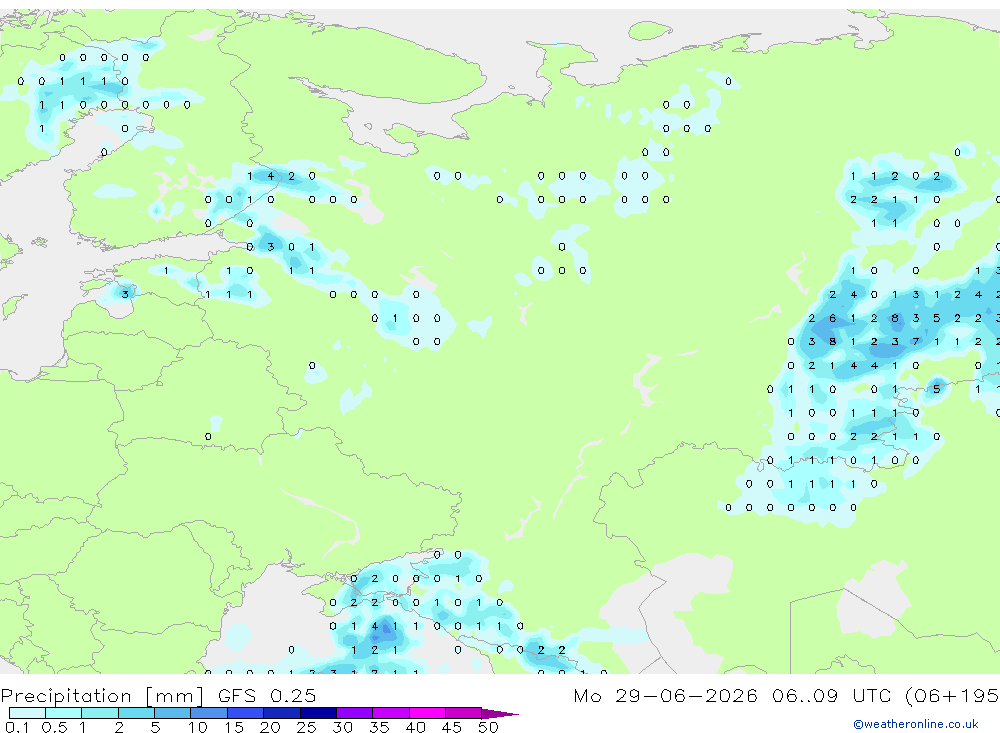Click the map value '6' in eastern rain area
Screen dimensions: 1000x733
click(x=832, y=318)
